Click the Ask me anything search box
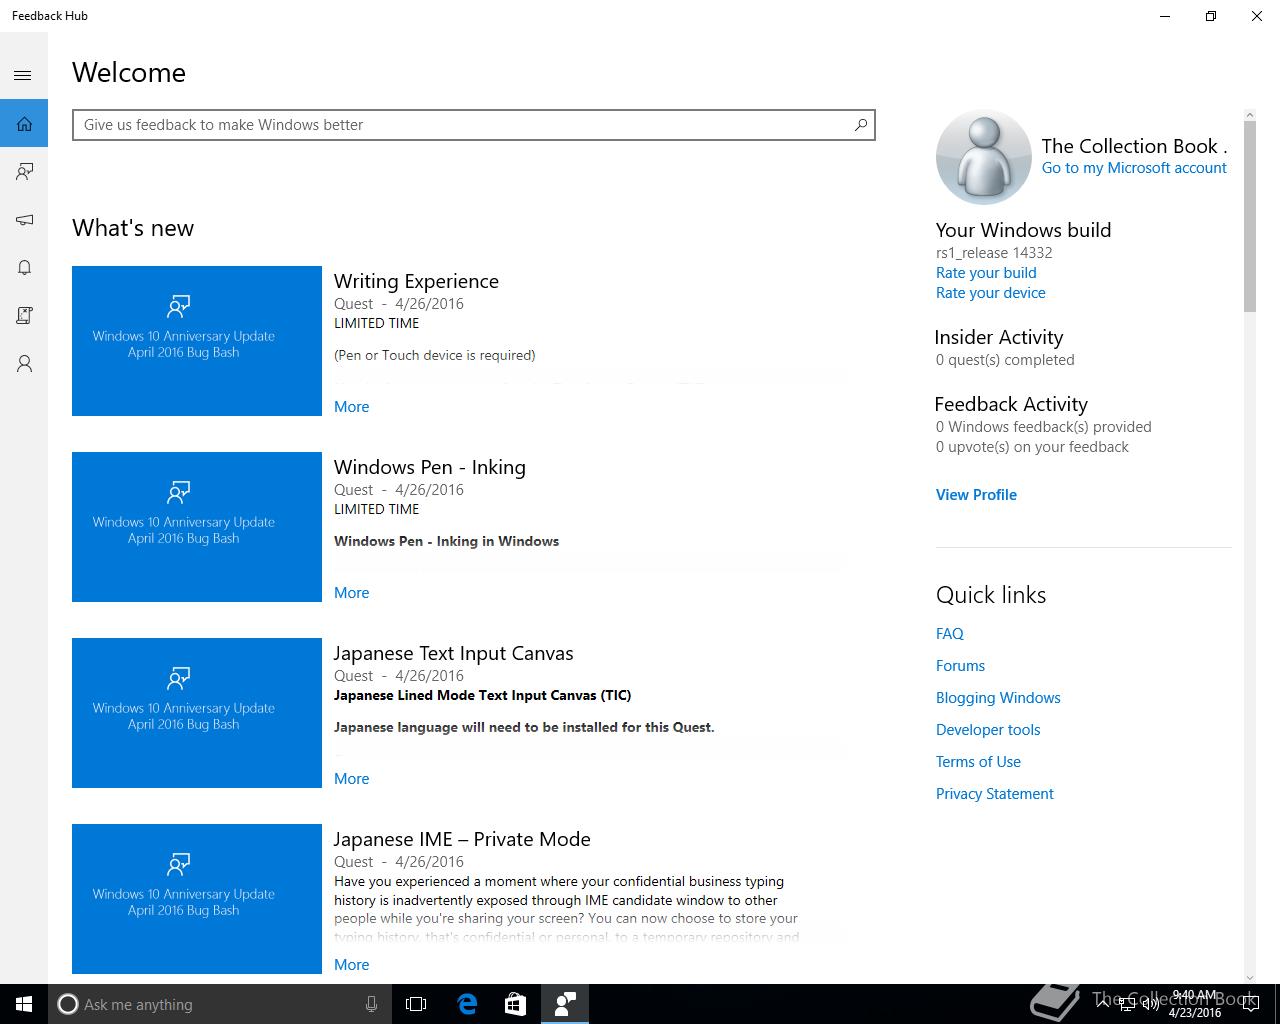 coord(219,1004)
